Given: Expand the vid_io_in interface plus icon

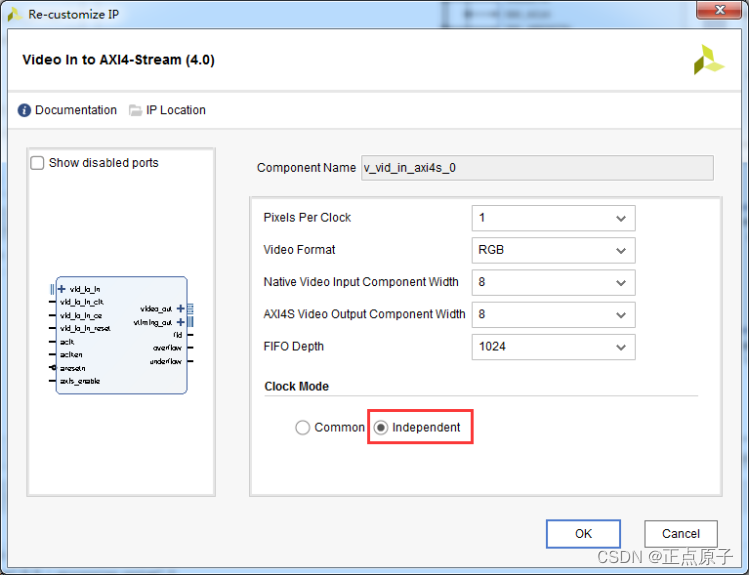Looking at the screenshot, I should [62, 289].
